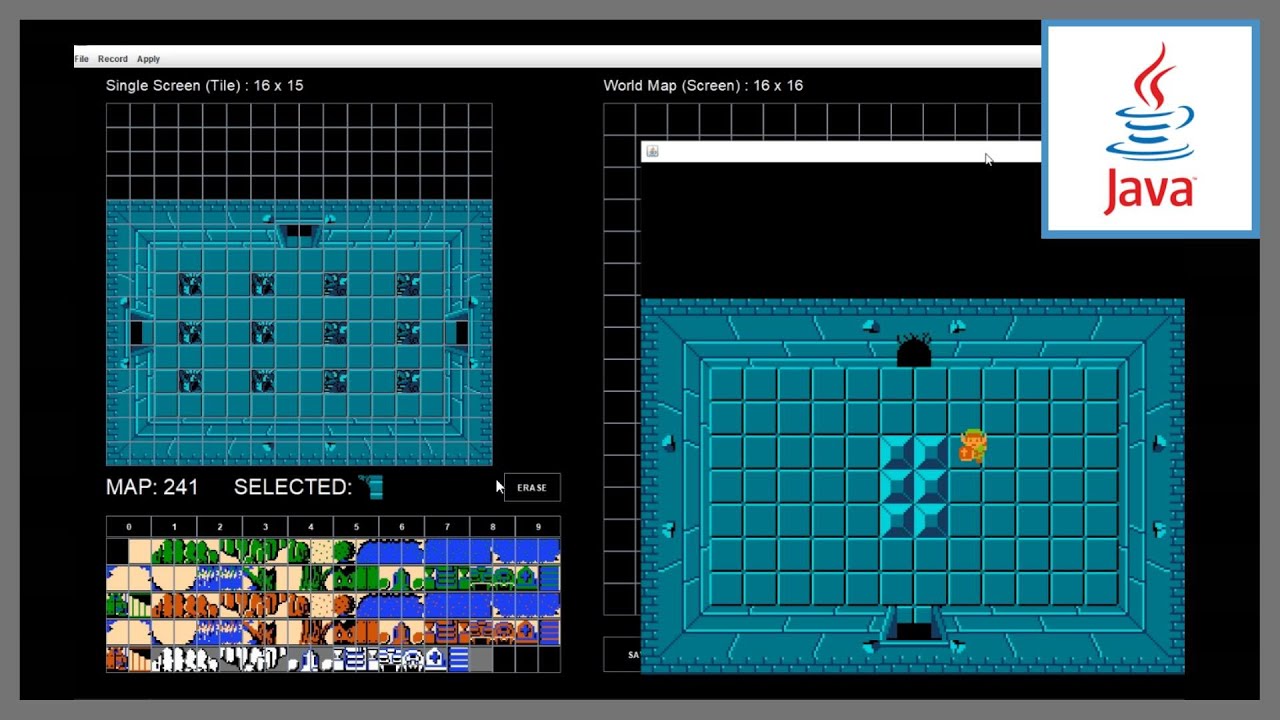Viewport: 1280px width, 720px height.
Task: Select the dotted sand tile in top palette row
Action: click(x=322, y=551)
